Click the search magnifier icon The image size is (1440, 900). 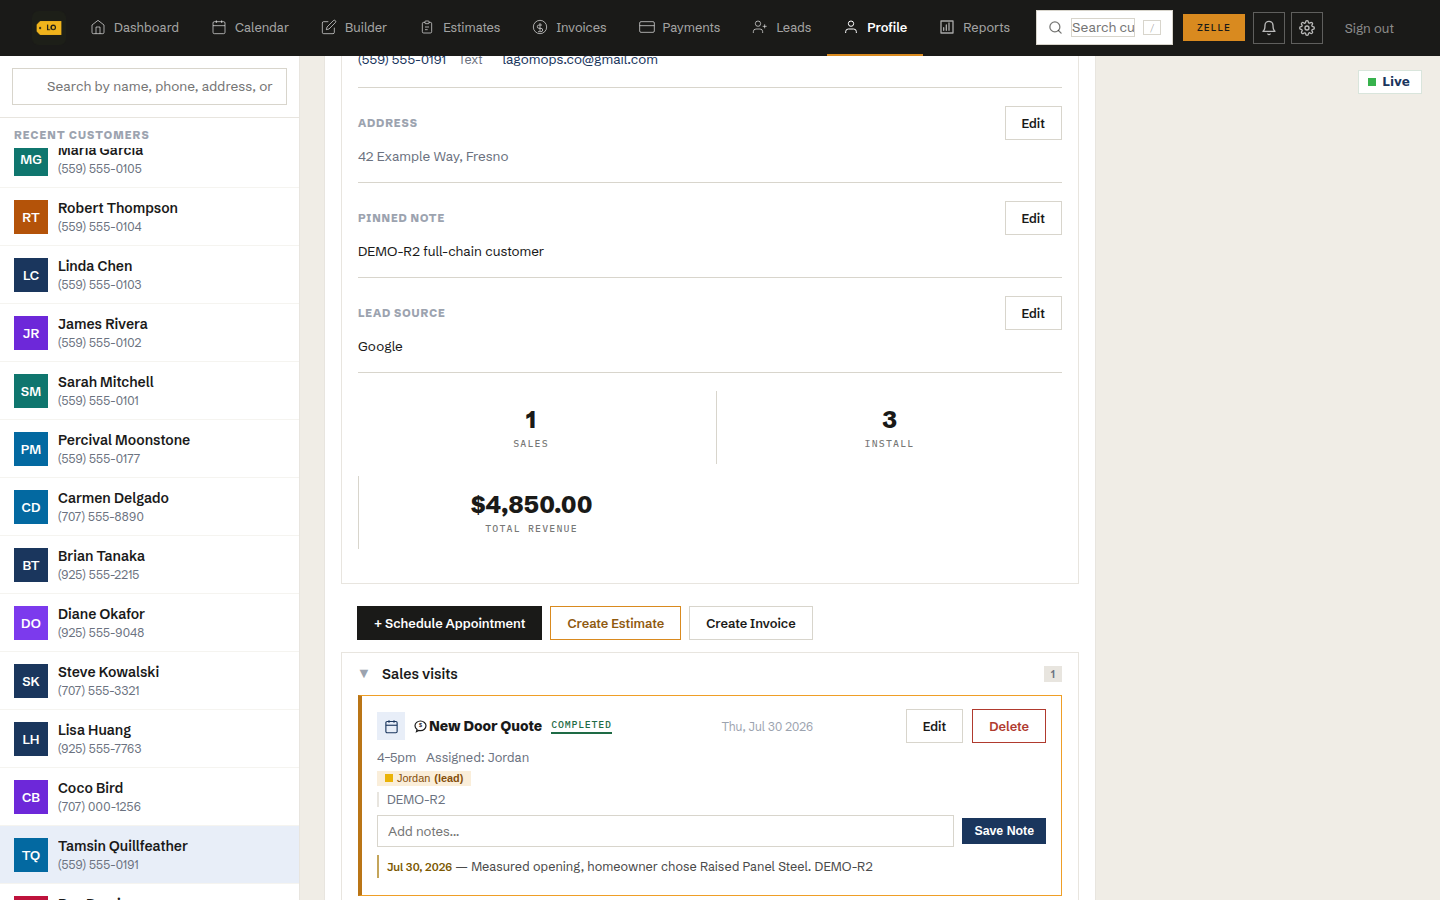1055,28
